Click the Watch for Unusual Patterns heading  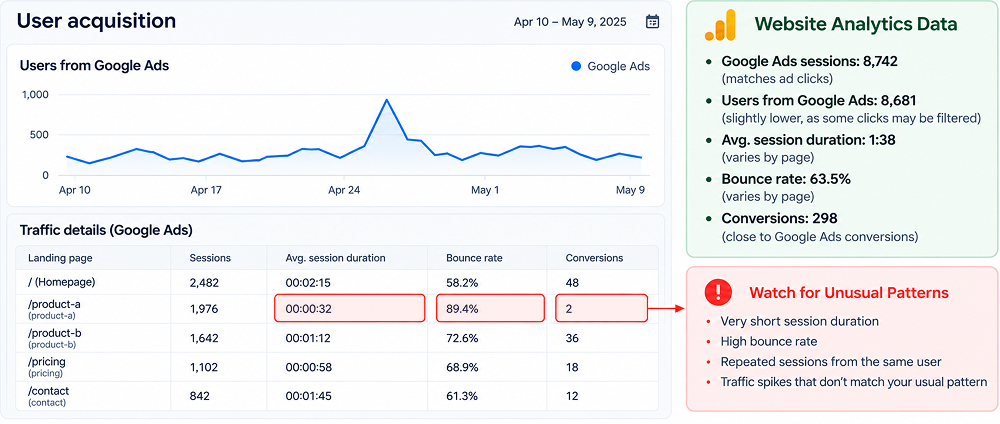(x=849, y=293)
